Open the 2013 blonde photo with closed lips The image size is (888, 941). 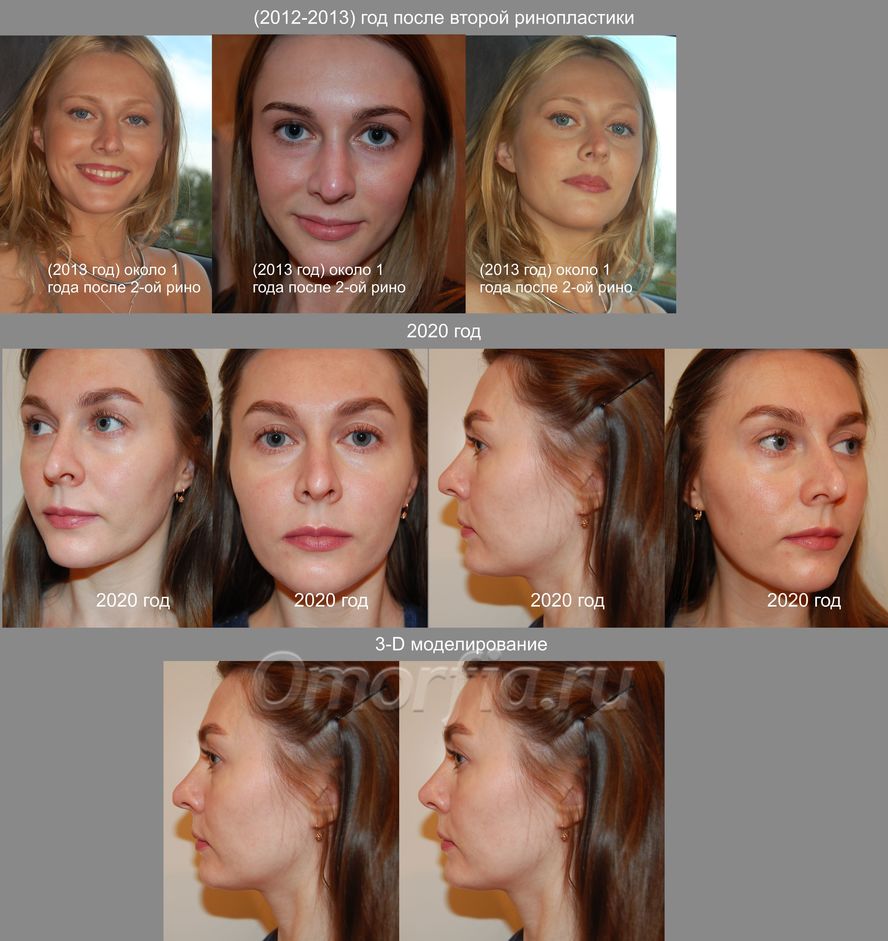(x=571, y=174)
